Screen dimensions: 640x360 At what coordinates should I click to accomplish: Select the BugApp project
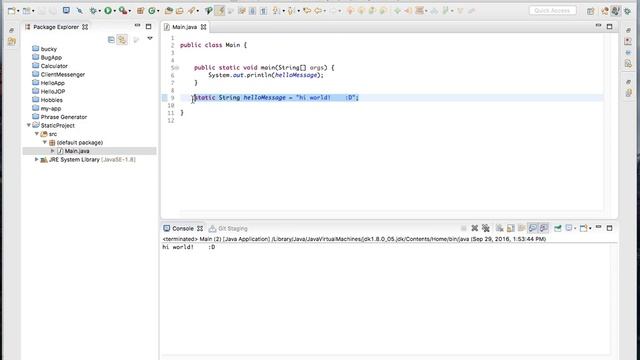click(47, 58)
